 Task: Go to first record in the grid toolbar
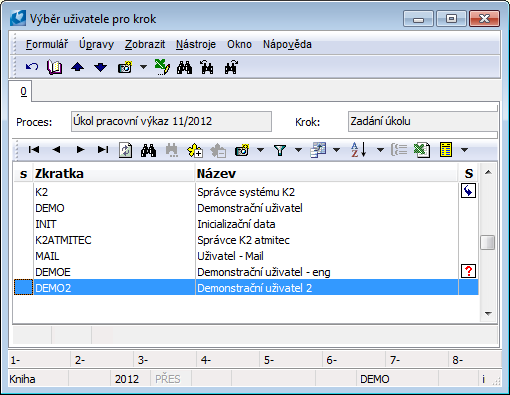34,150
